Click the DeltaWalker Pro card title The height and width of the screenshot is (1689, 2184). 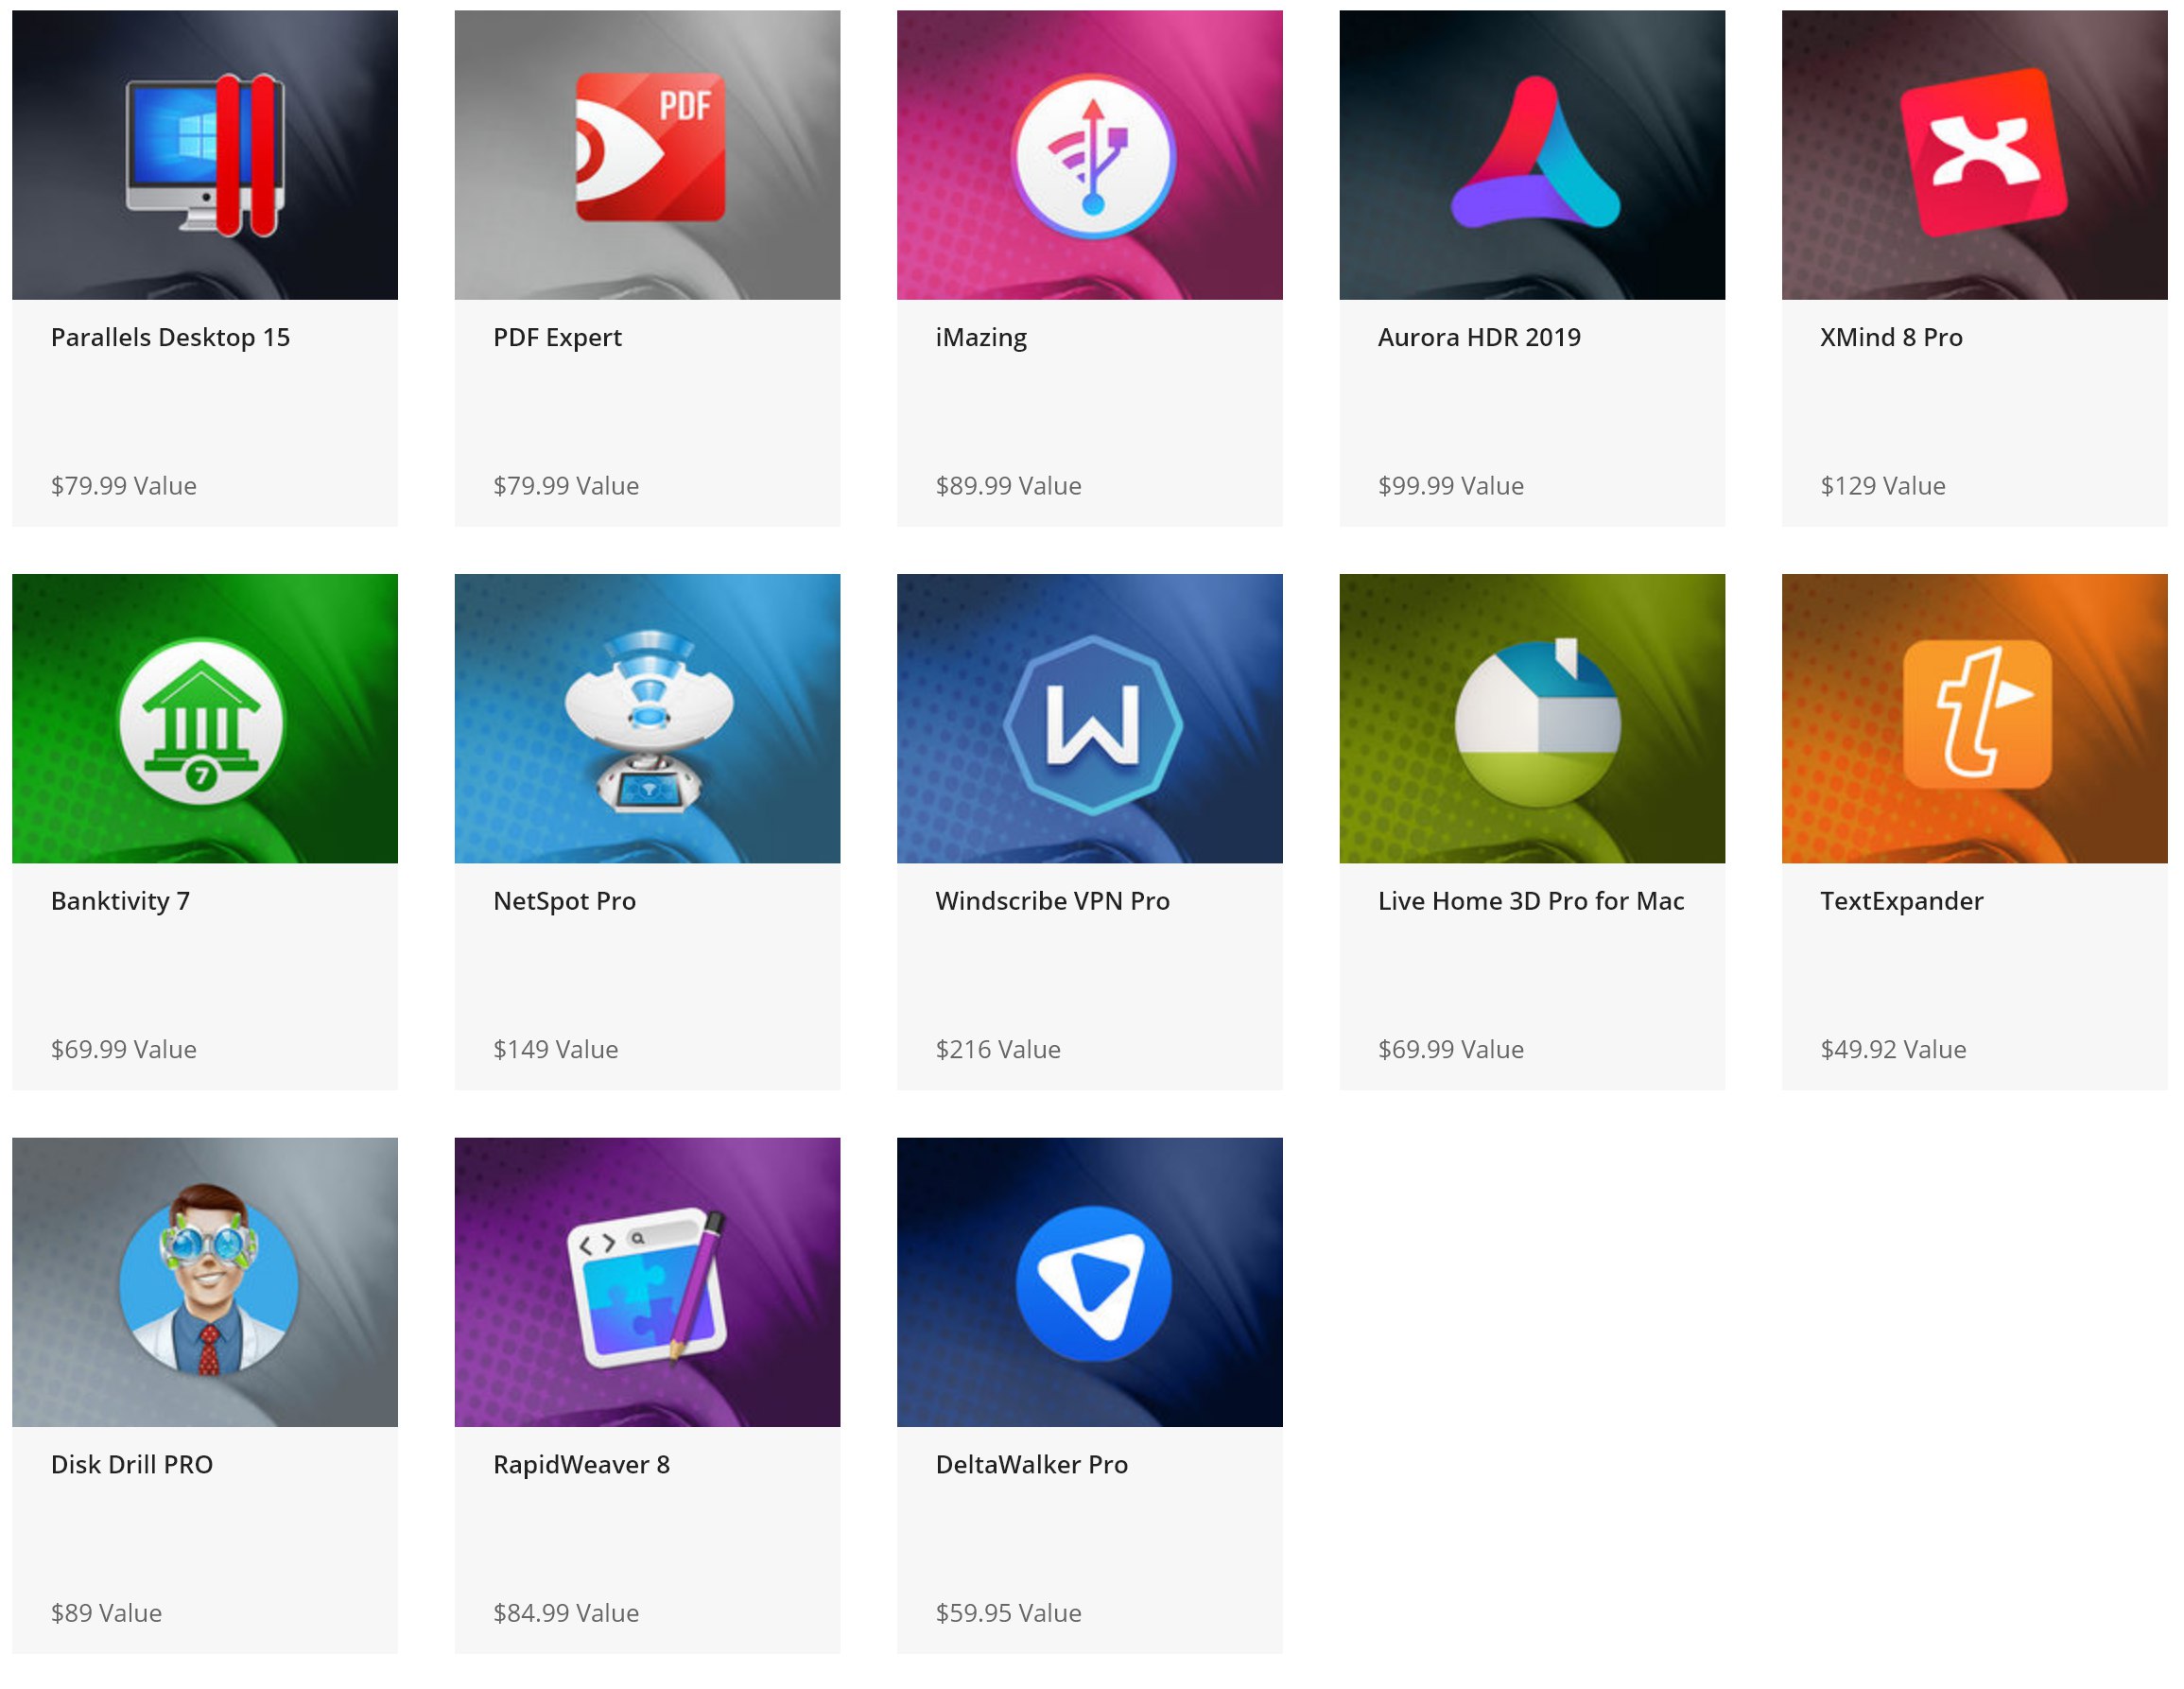tap(1031, 1465)
